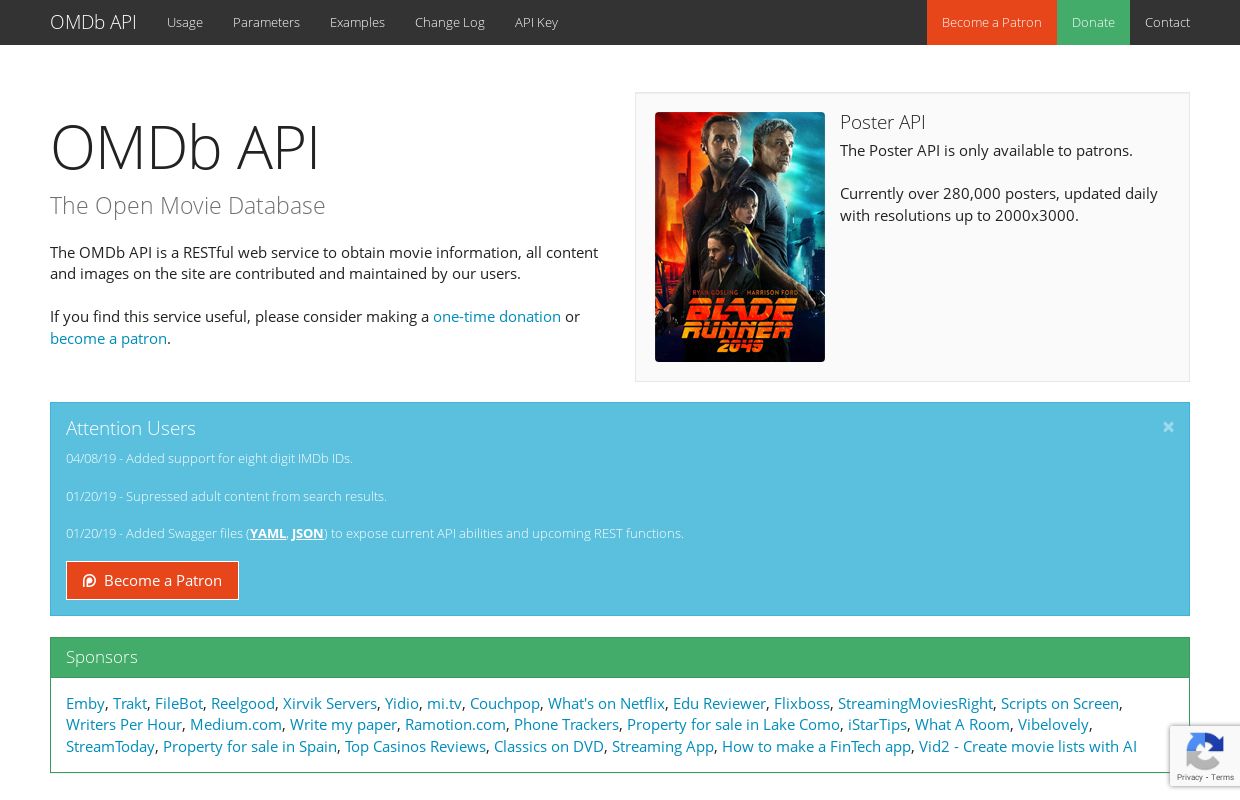The width and height of the screenshot is (1240, 800).
Task: Click the reCAPTCHA Terms link
Action: (1222, 778)
